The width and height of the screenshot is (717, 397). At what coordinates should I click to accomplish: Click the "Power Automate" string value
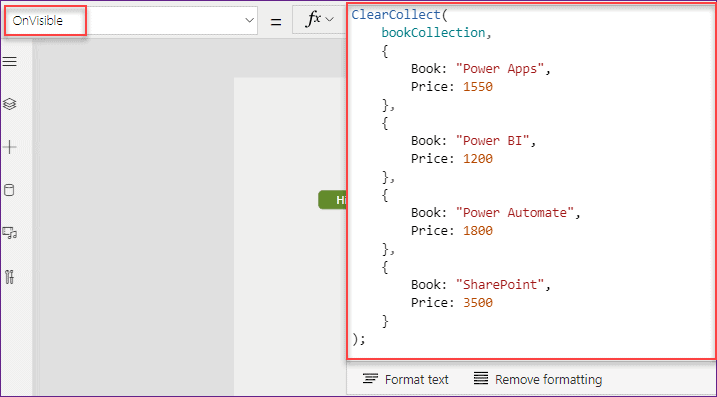pos(515,213)
